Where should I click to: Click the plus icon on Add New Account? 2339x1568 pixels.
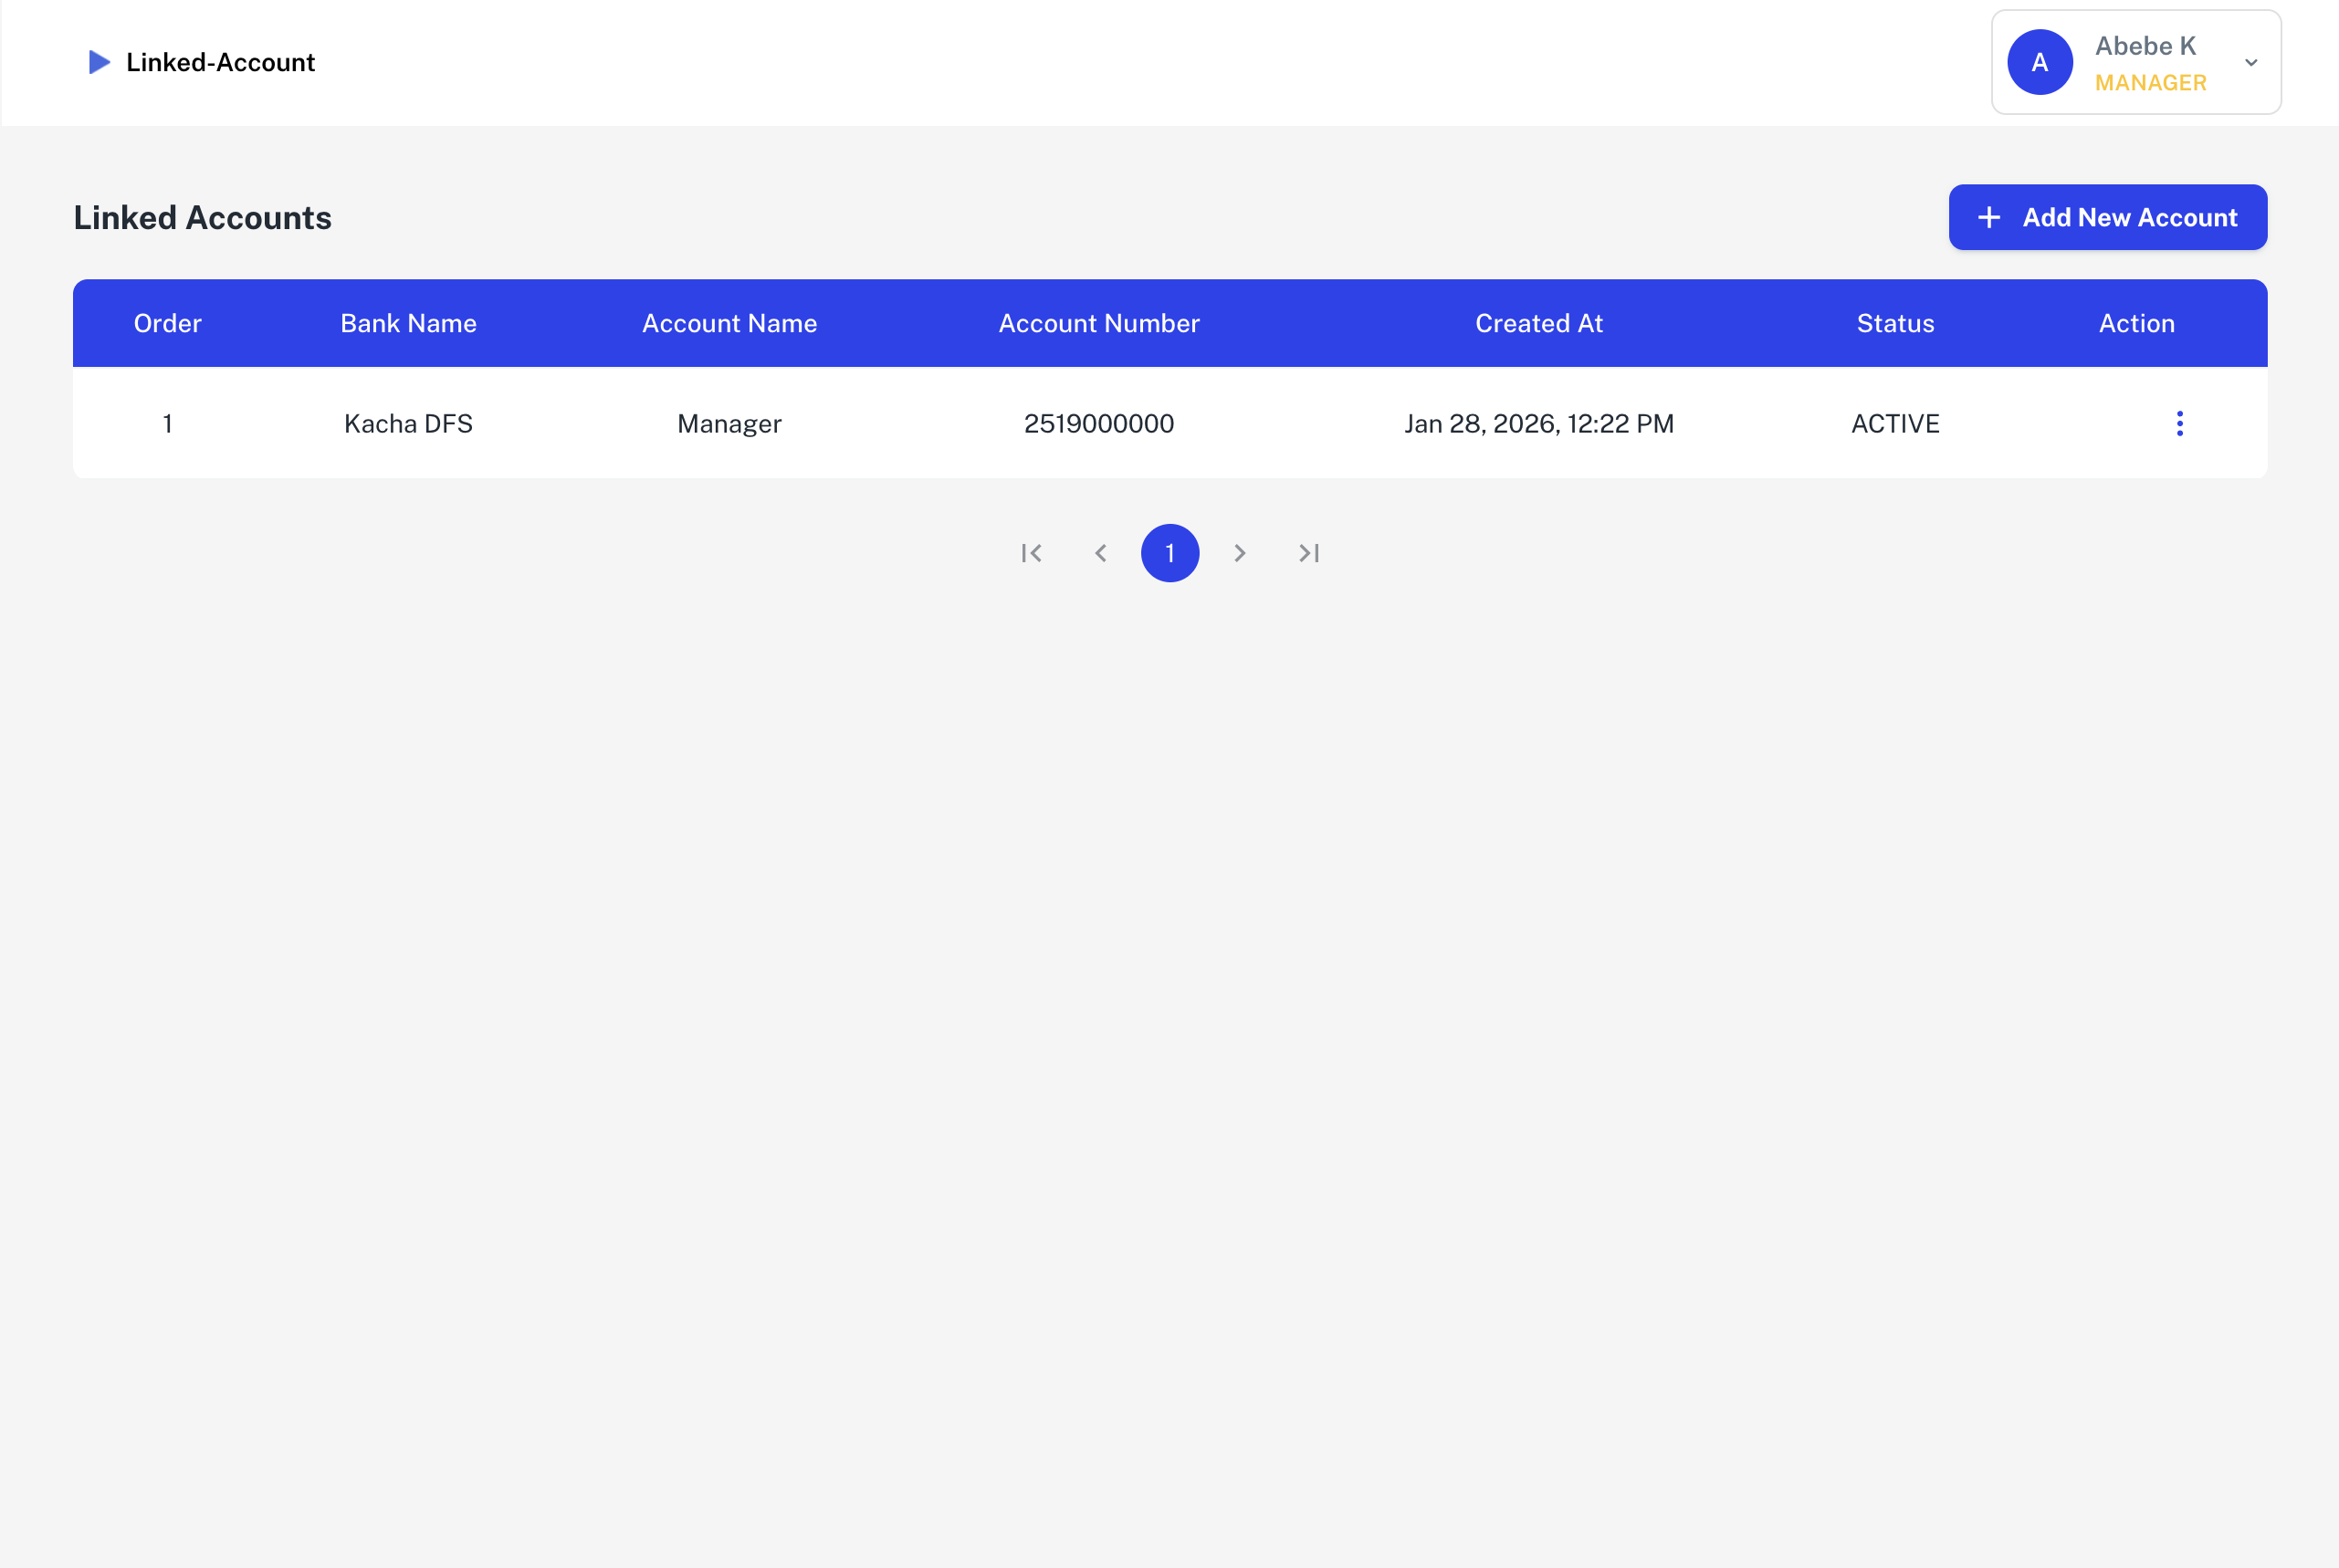click(1989, 217)
